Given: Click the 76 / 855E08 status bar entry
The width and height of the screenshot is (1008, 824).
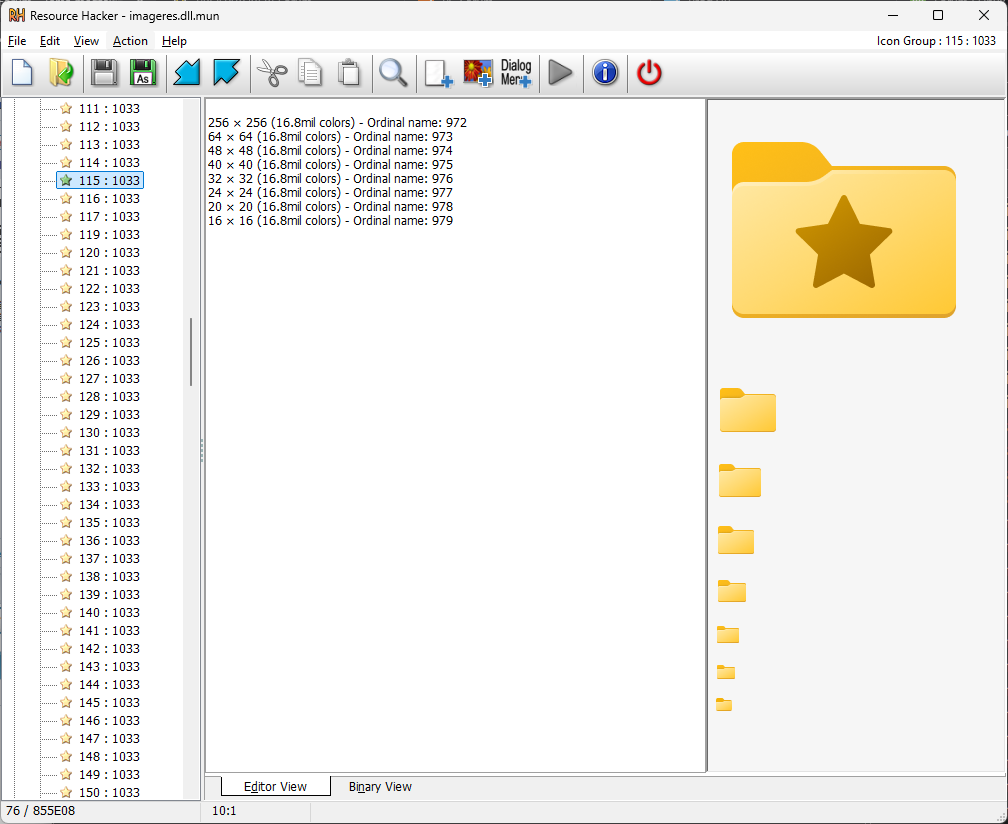Looking at the screenshot, I should pos(40,811).
